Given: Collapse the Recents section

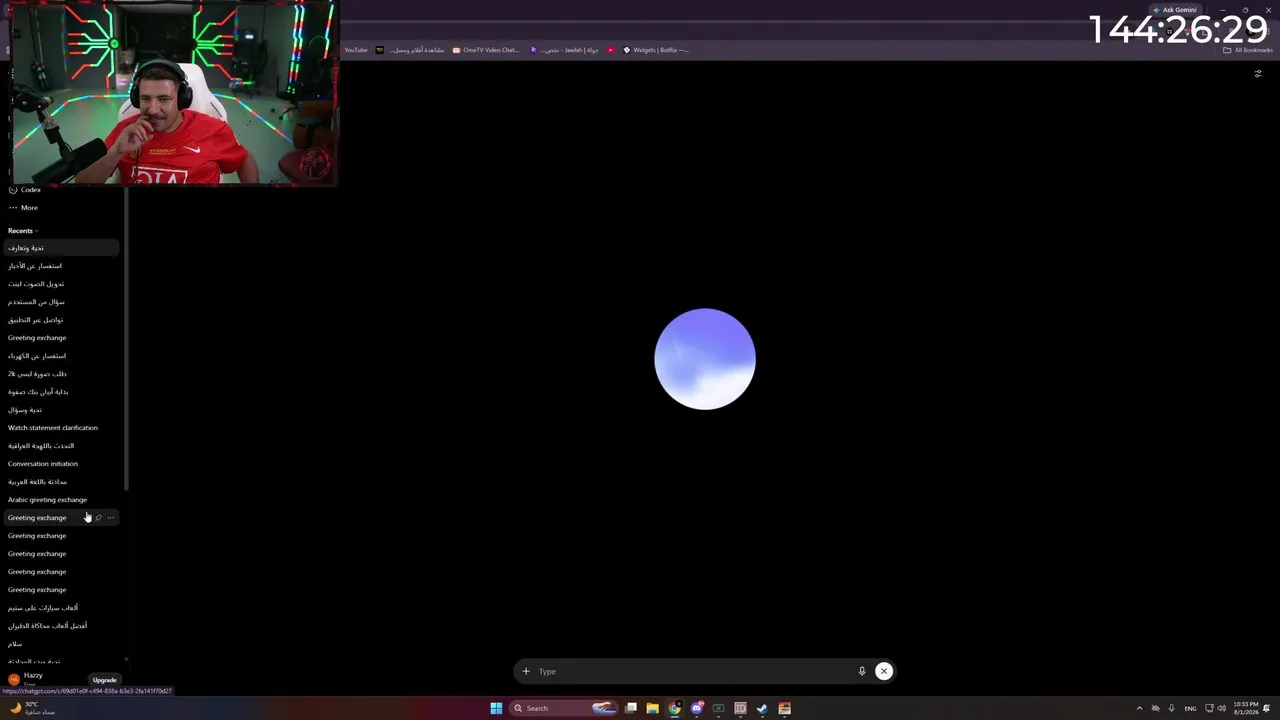Looking at the screenshot, I should 22,231.
